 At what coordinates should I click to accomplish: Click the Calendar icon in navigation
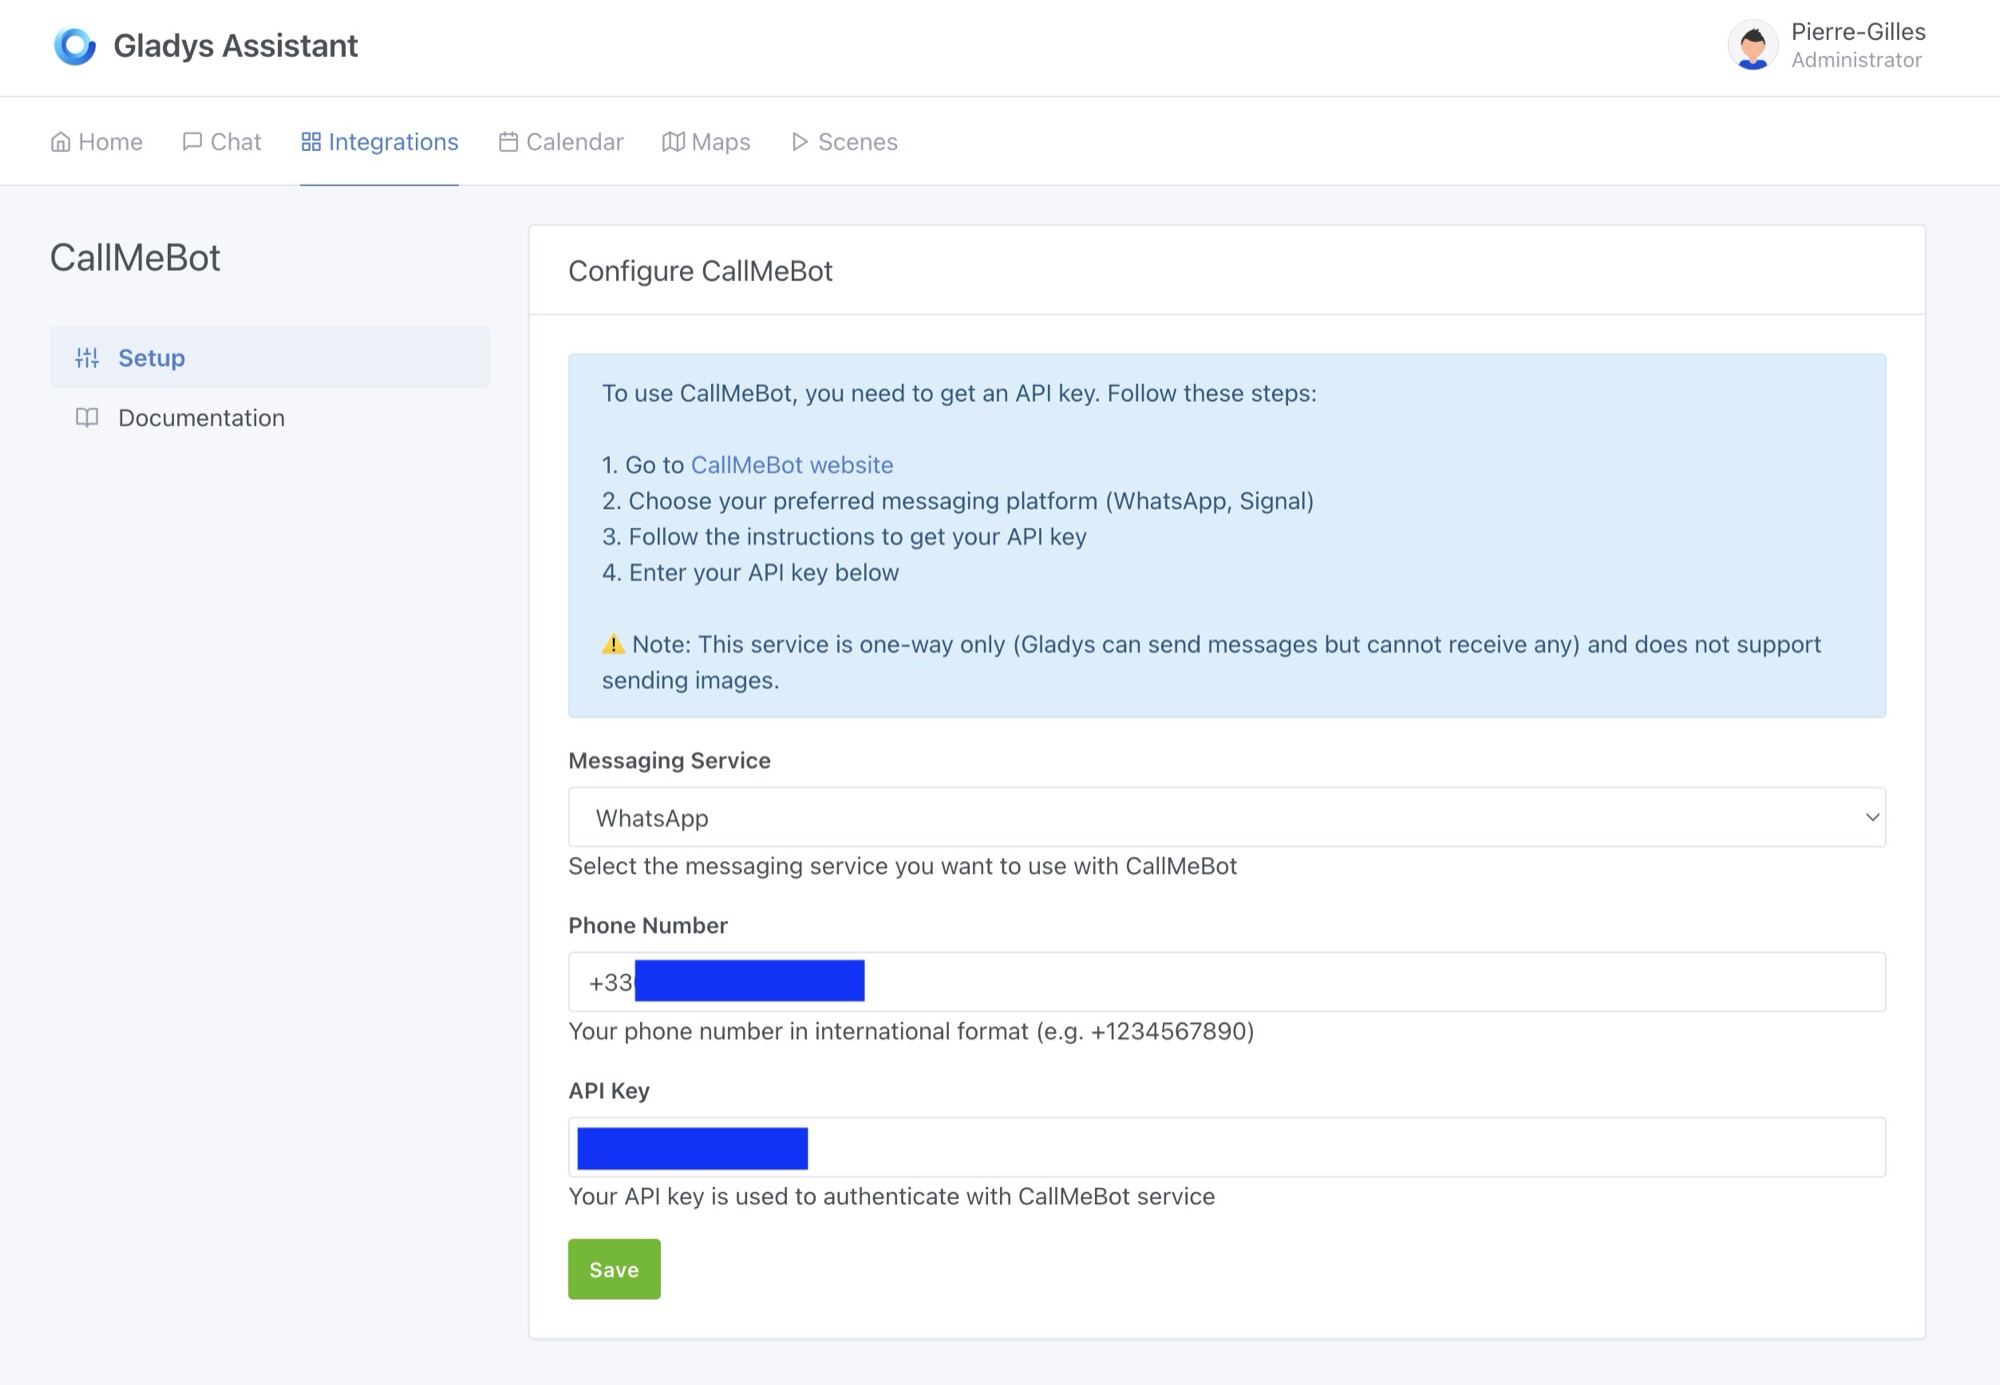tap(508, 142)
